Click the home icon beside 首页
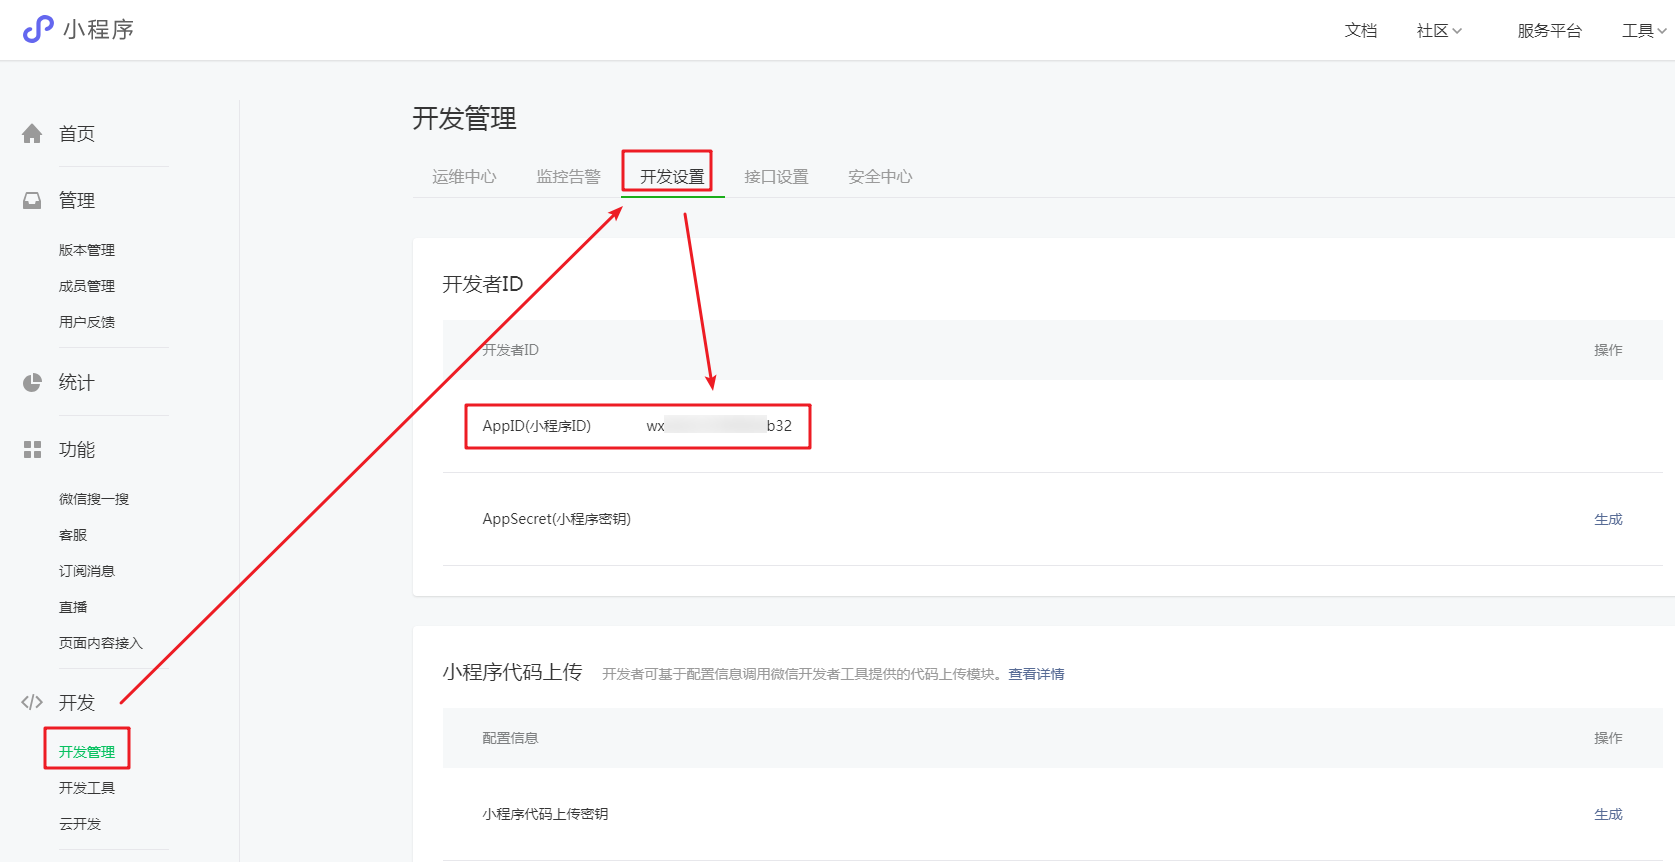The width and height of the screenshot is (1675, 862). coord(32,134)
